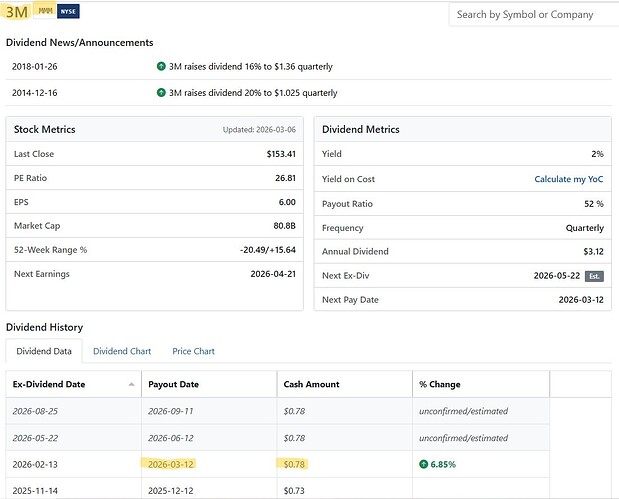The height and width of the screenshot is (499, 619).
Task: Click Market Cap value 80.8B
Action: click(285, 226)
